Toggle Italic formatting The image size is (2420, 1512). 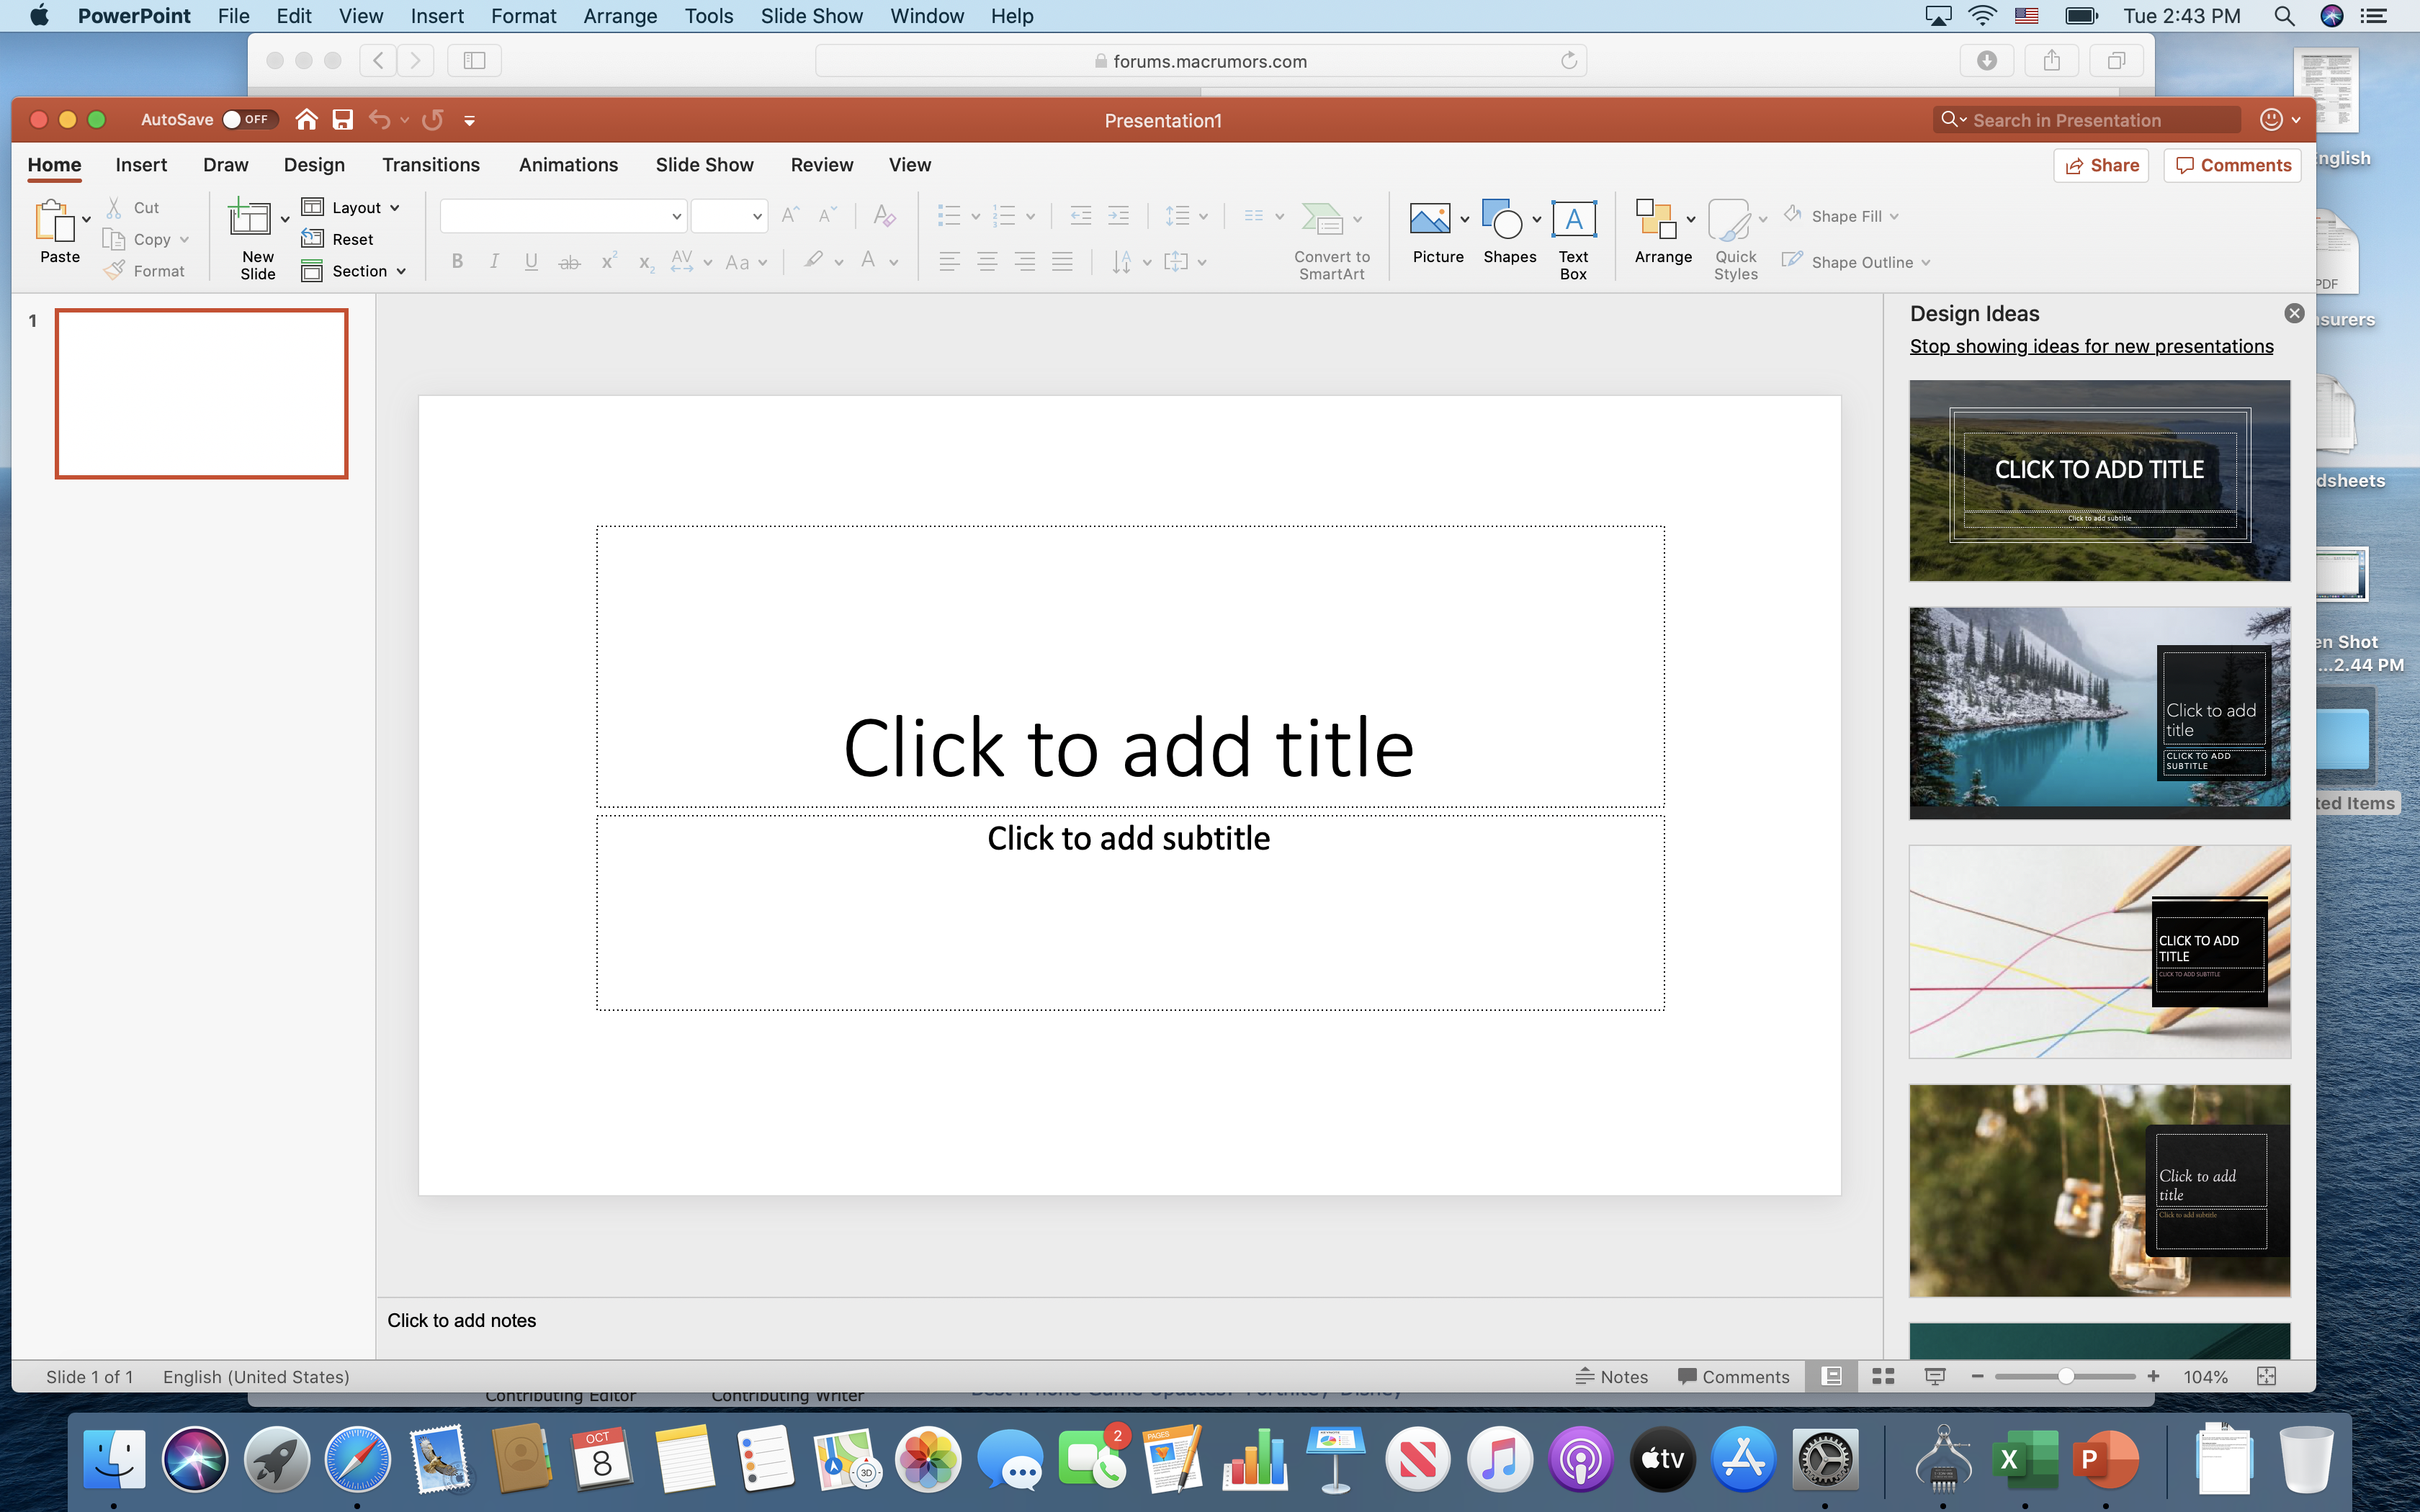tap(494, 262)
